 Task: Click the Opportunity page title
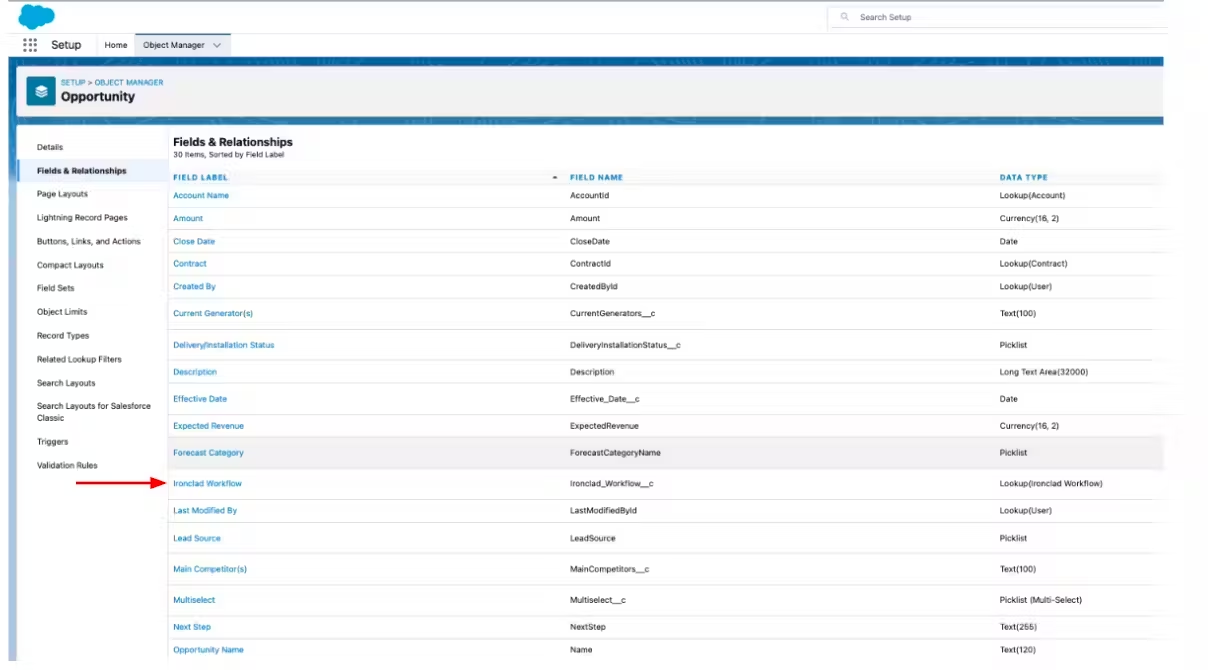click(x=98, y=97)
